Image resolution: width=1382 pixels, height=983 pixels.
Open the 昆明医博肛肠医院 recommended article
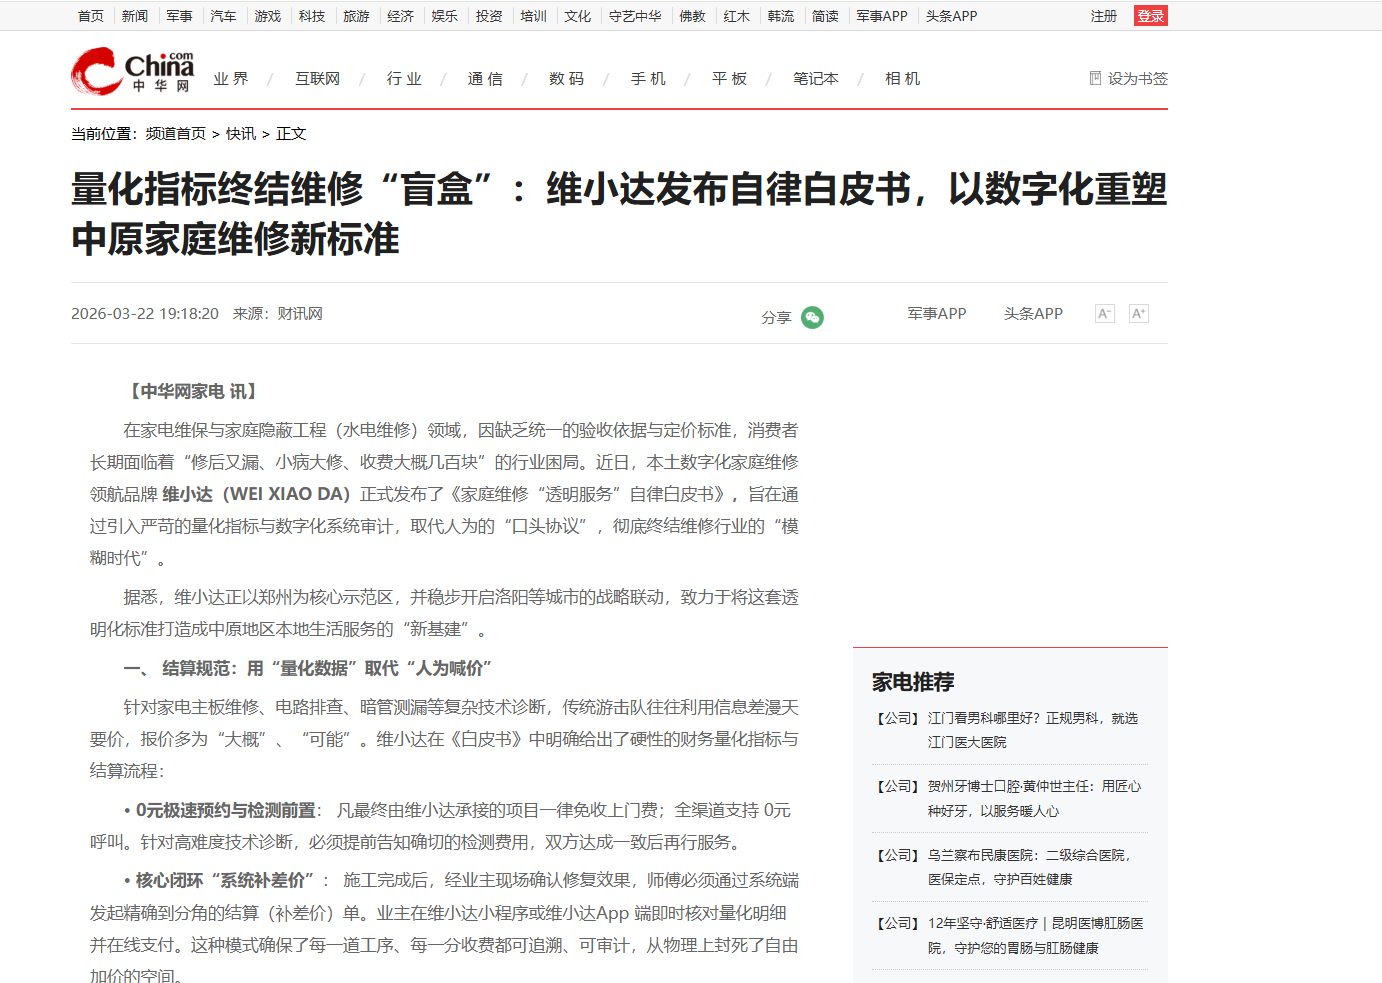tap(1036, 936)
